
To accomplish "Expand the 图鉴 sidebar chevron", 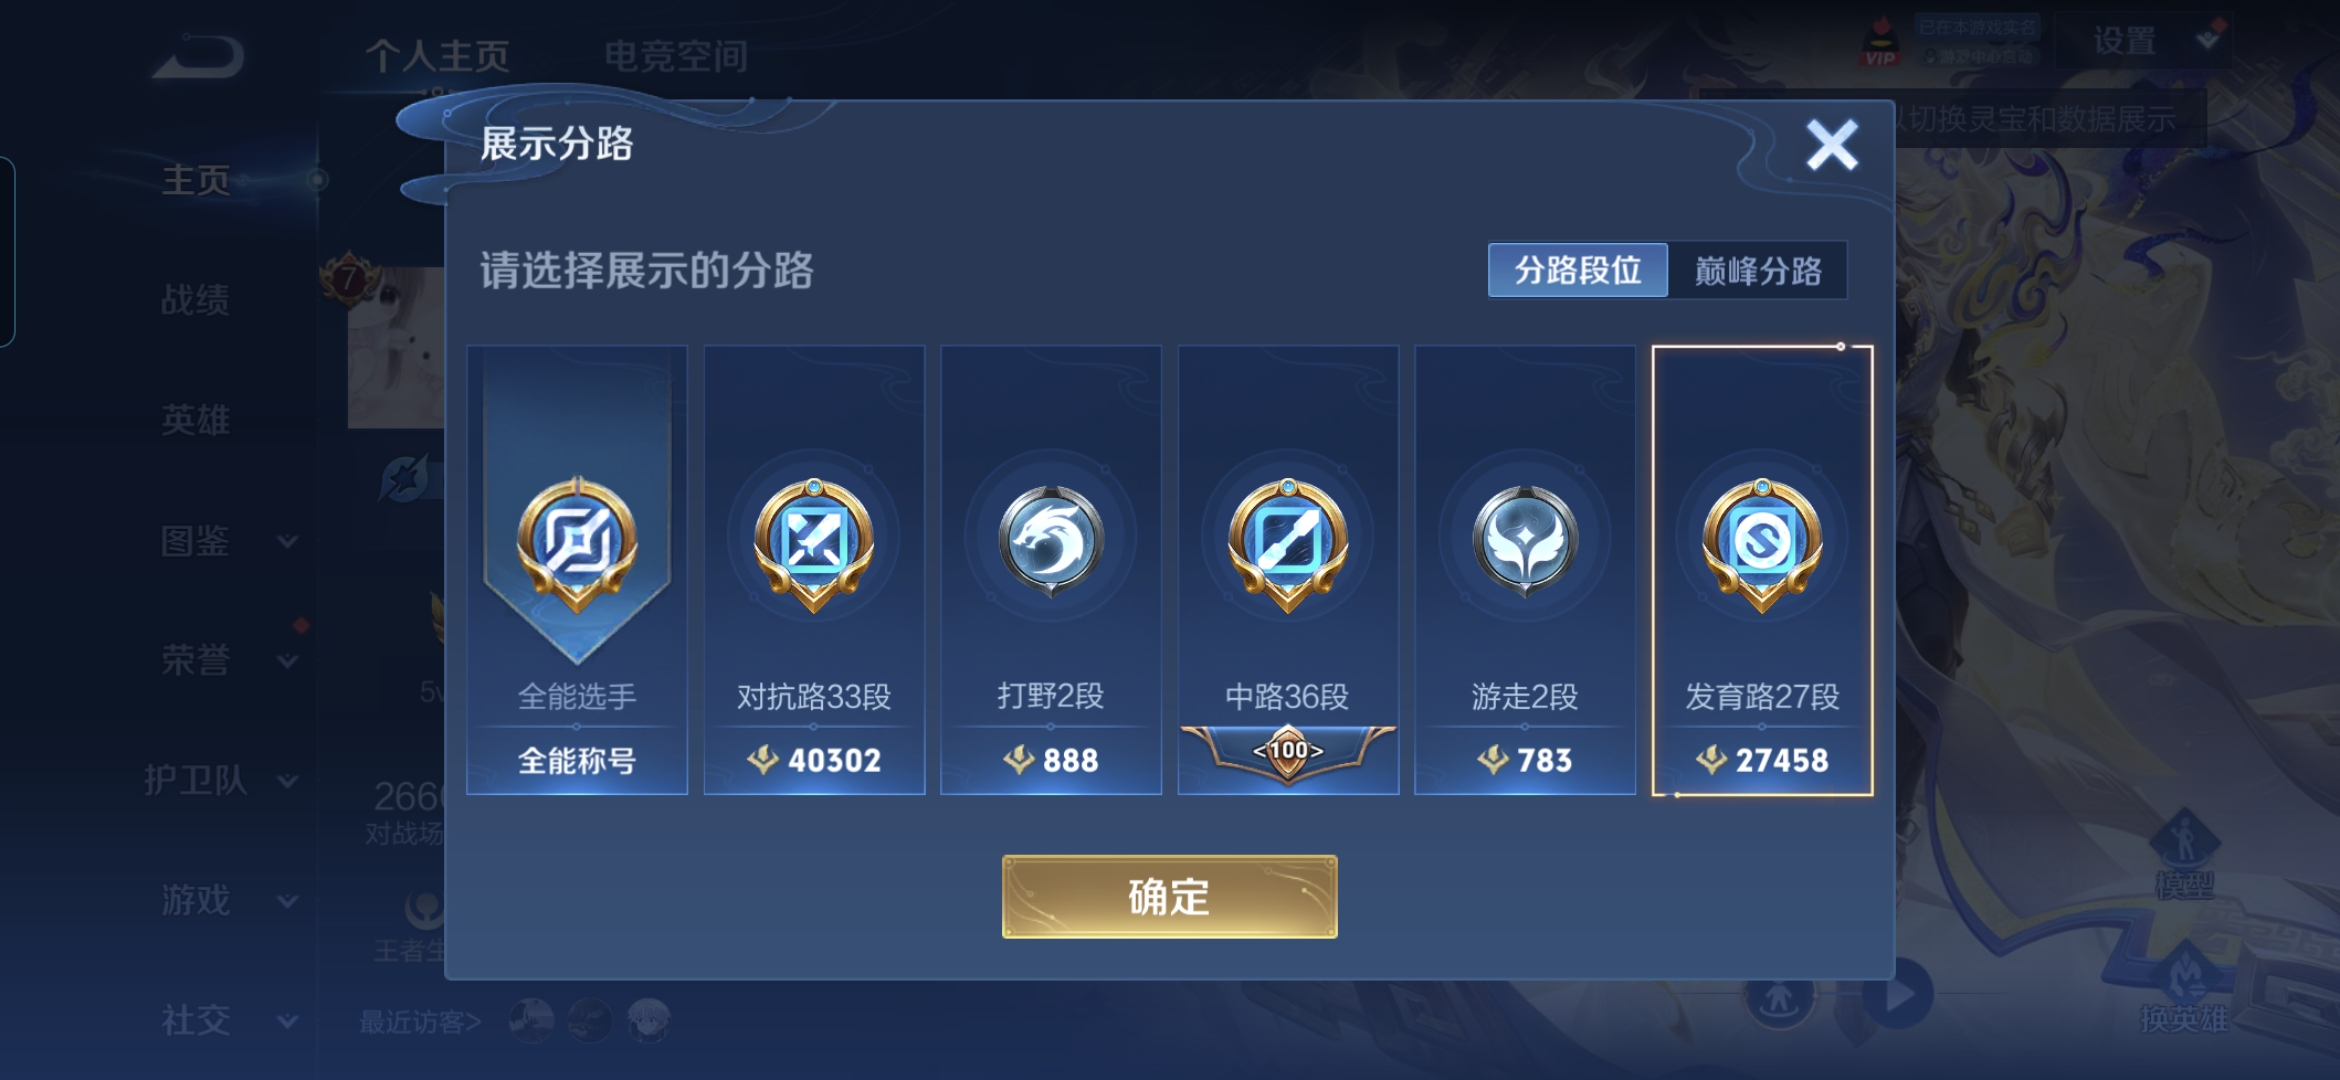I will point(288,541).
